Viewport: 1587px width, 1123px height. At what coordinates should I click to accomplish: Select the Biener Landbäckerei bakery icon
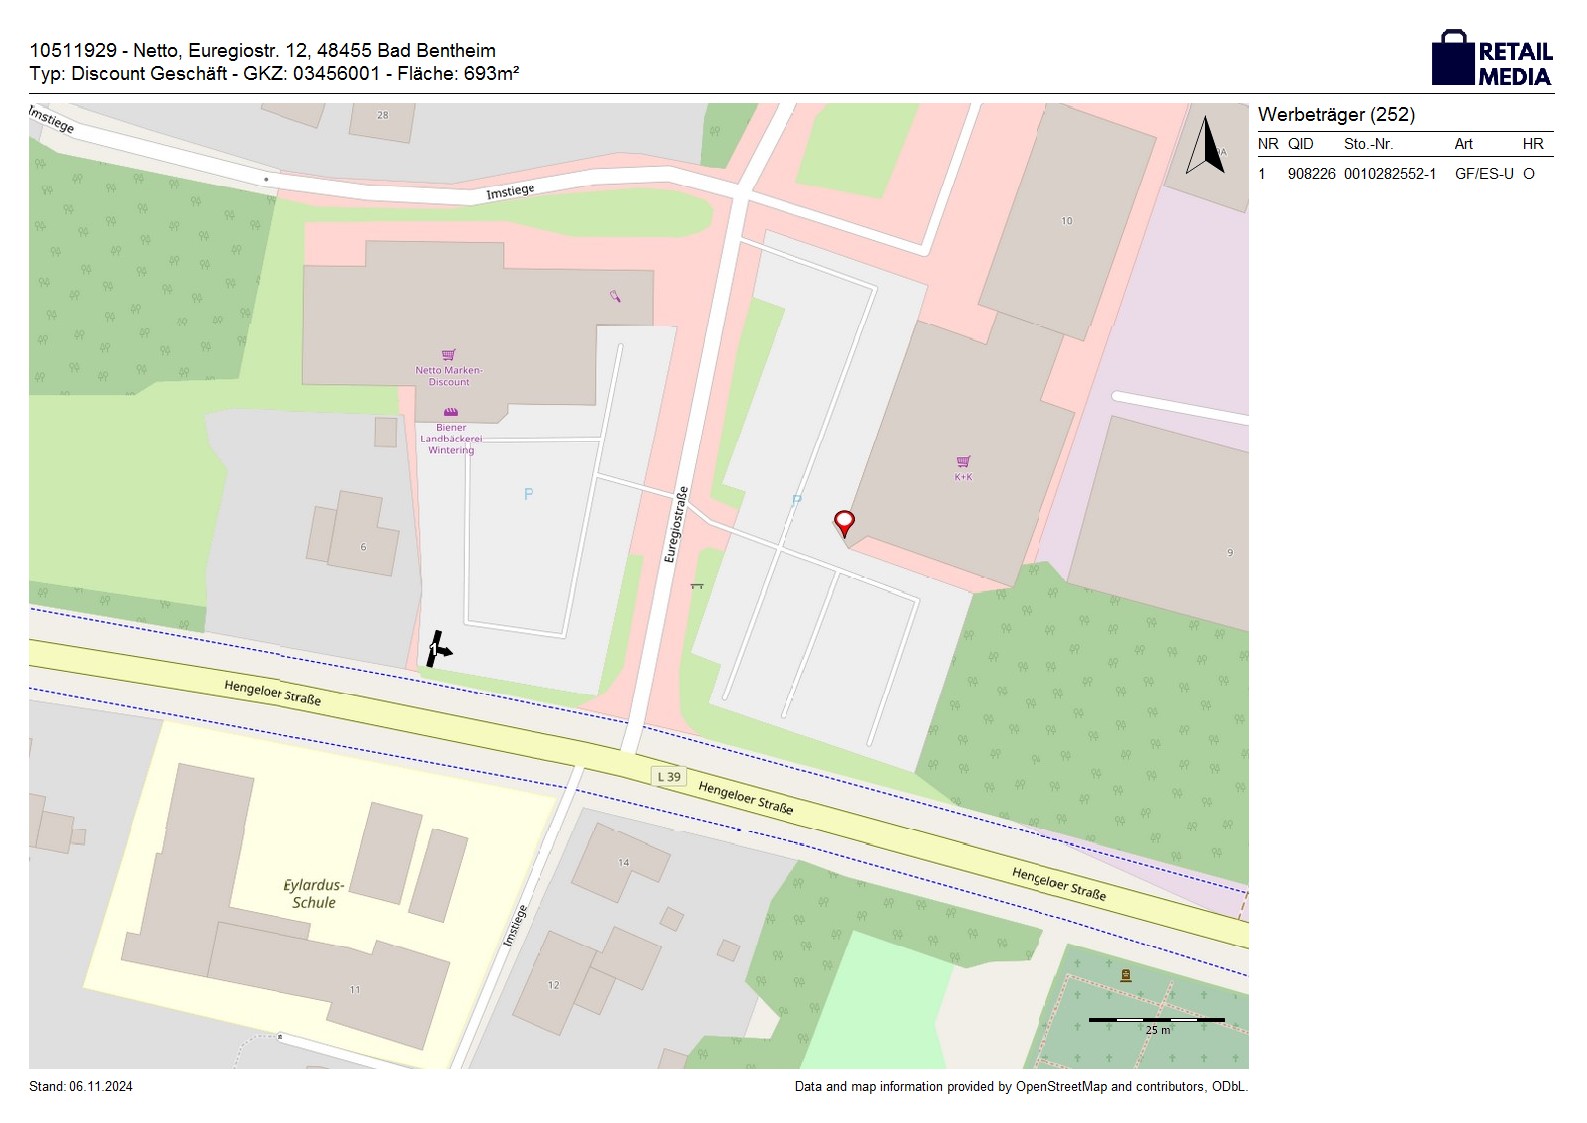click(451, 412)
